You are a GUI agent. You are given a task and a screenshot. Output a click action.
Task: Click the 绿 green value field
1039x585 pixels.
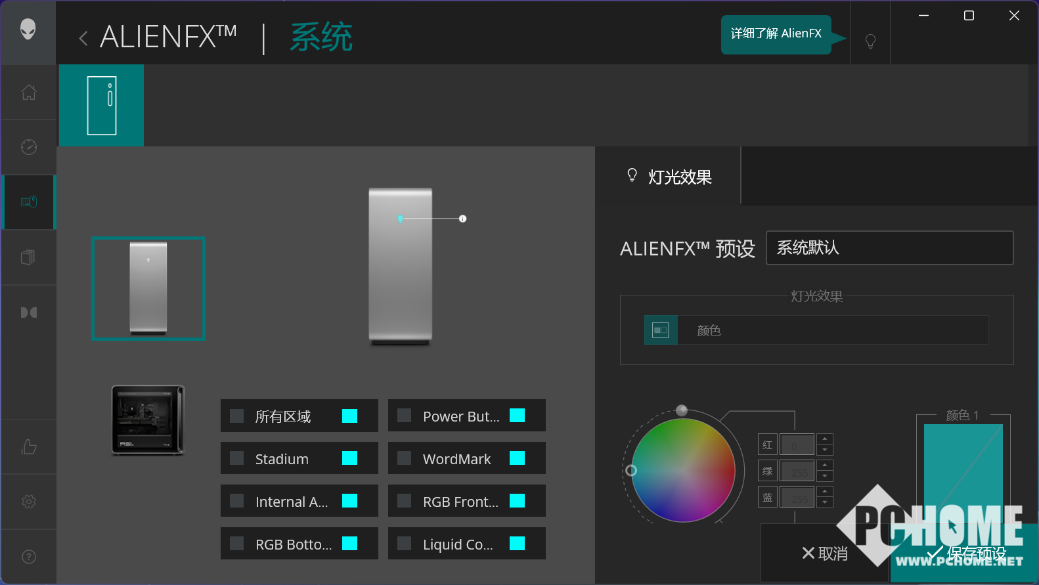(x=797, y=471)
